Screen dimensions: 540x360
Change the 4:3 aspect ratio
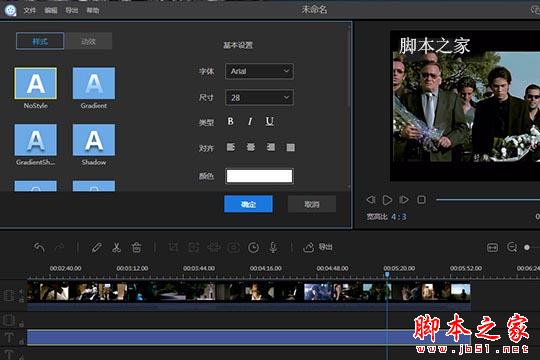(x=398, y=217)
